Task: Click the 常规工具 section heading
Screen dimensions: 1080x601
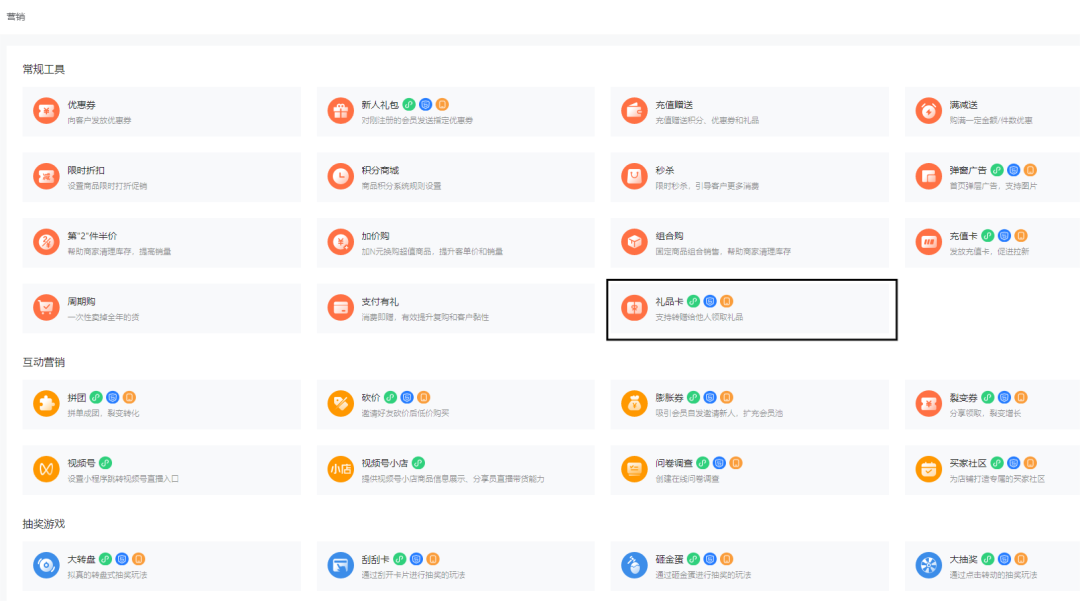Action: click(43, 69)
